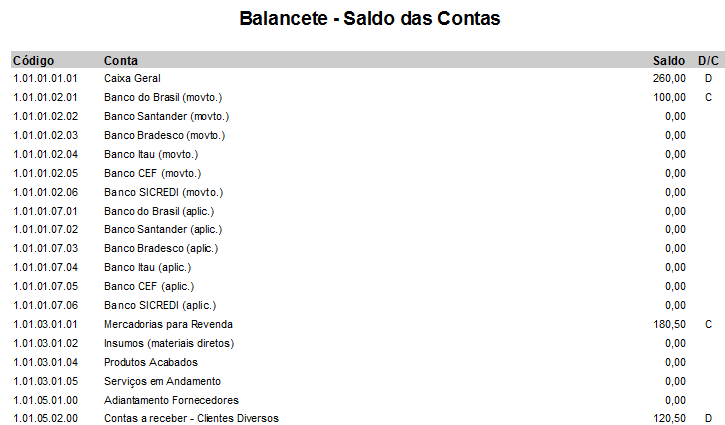
Task: Click the Balancete - Saldo das Contas title
Action: tap(370, 19)
